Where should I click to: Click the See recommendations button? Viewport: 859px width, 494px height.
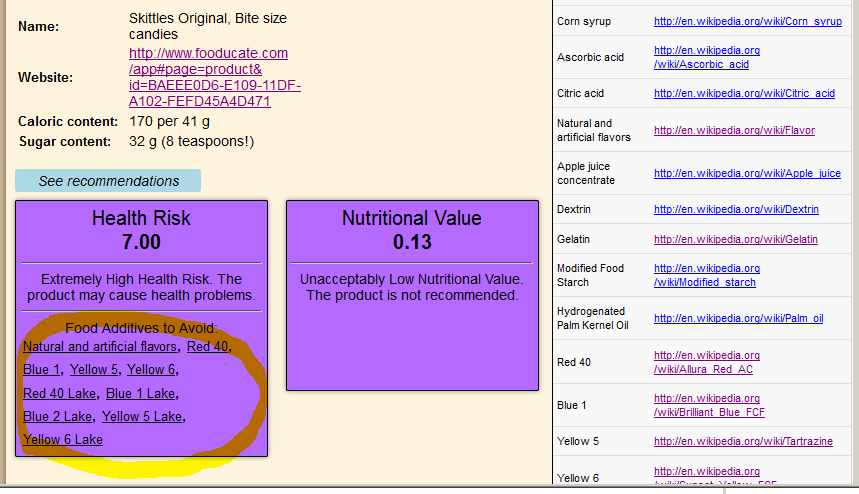(108, 181)
